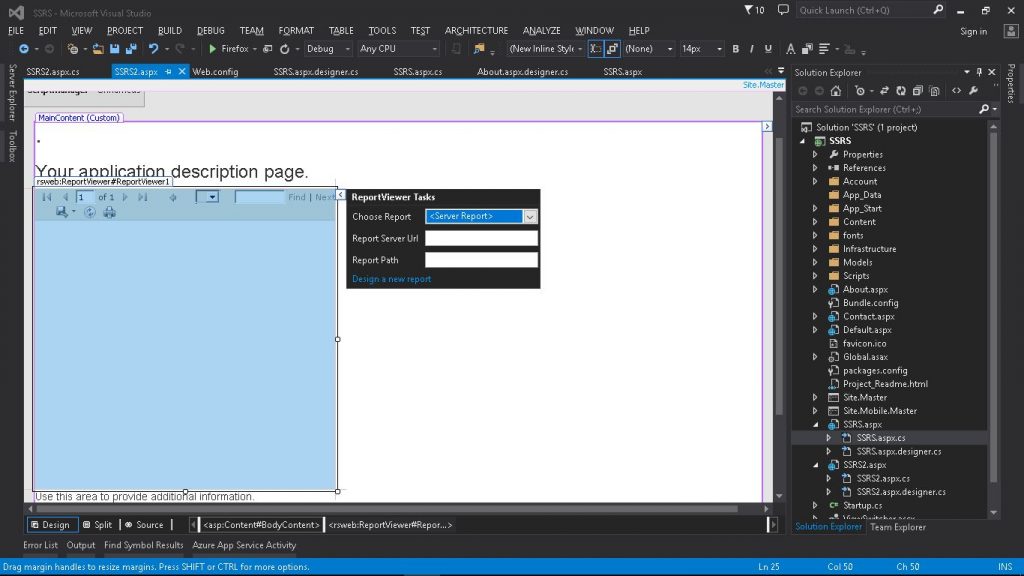Click the foreground color icon
The image size is (1024, 576).
pyautogui.click(x=790, y=49)
